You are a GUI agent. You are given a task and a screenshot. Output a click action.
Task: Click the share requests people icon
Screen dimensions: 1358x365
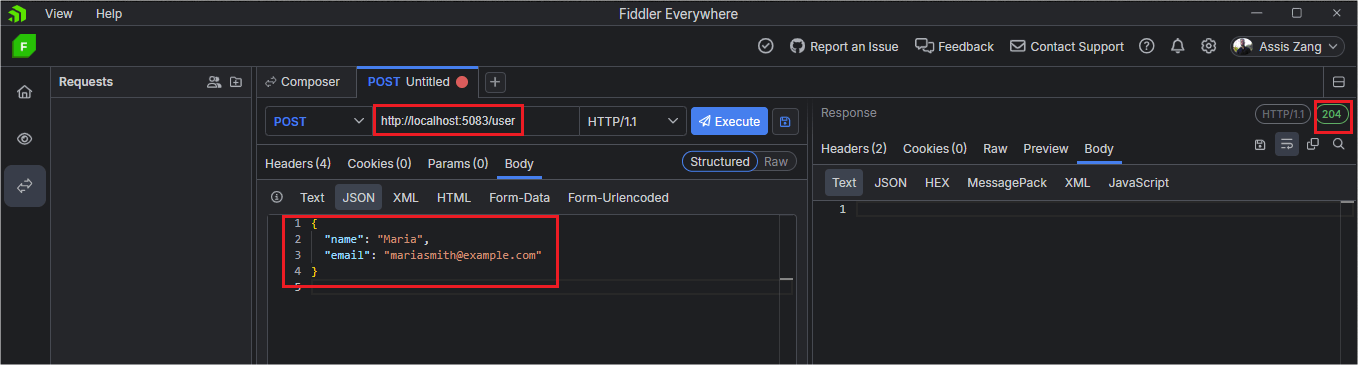coord(214,82)
